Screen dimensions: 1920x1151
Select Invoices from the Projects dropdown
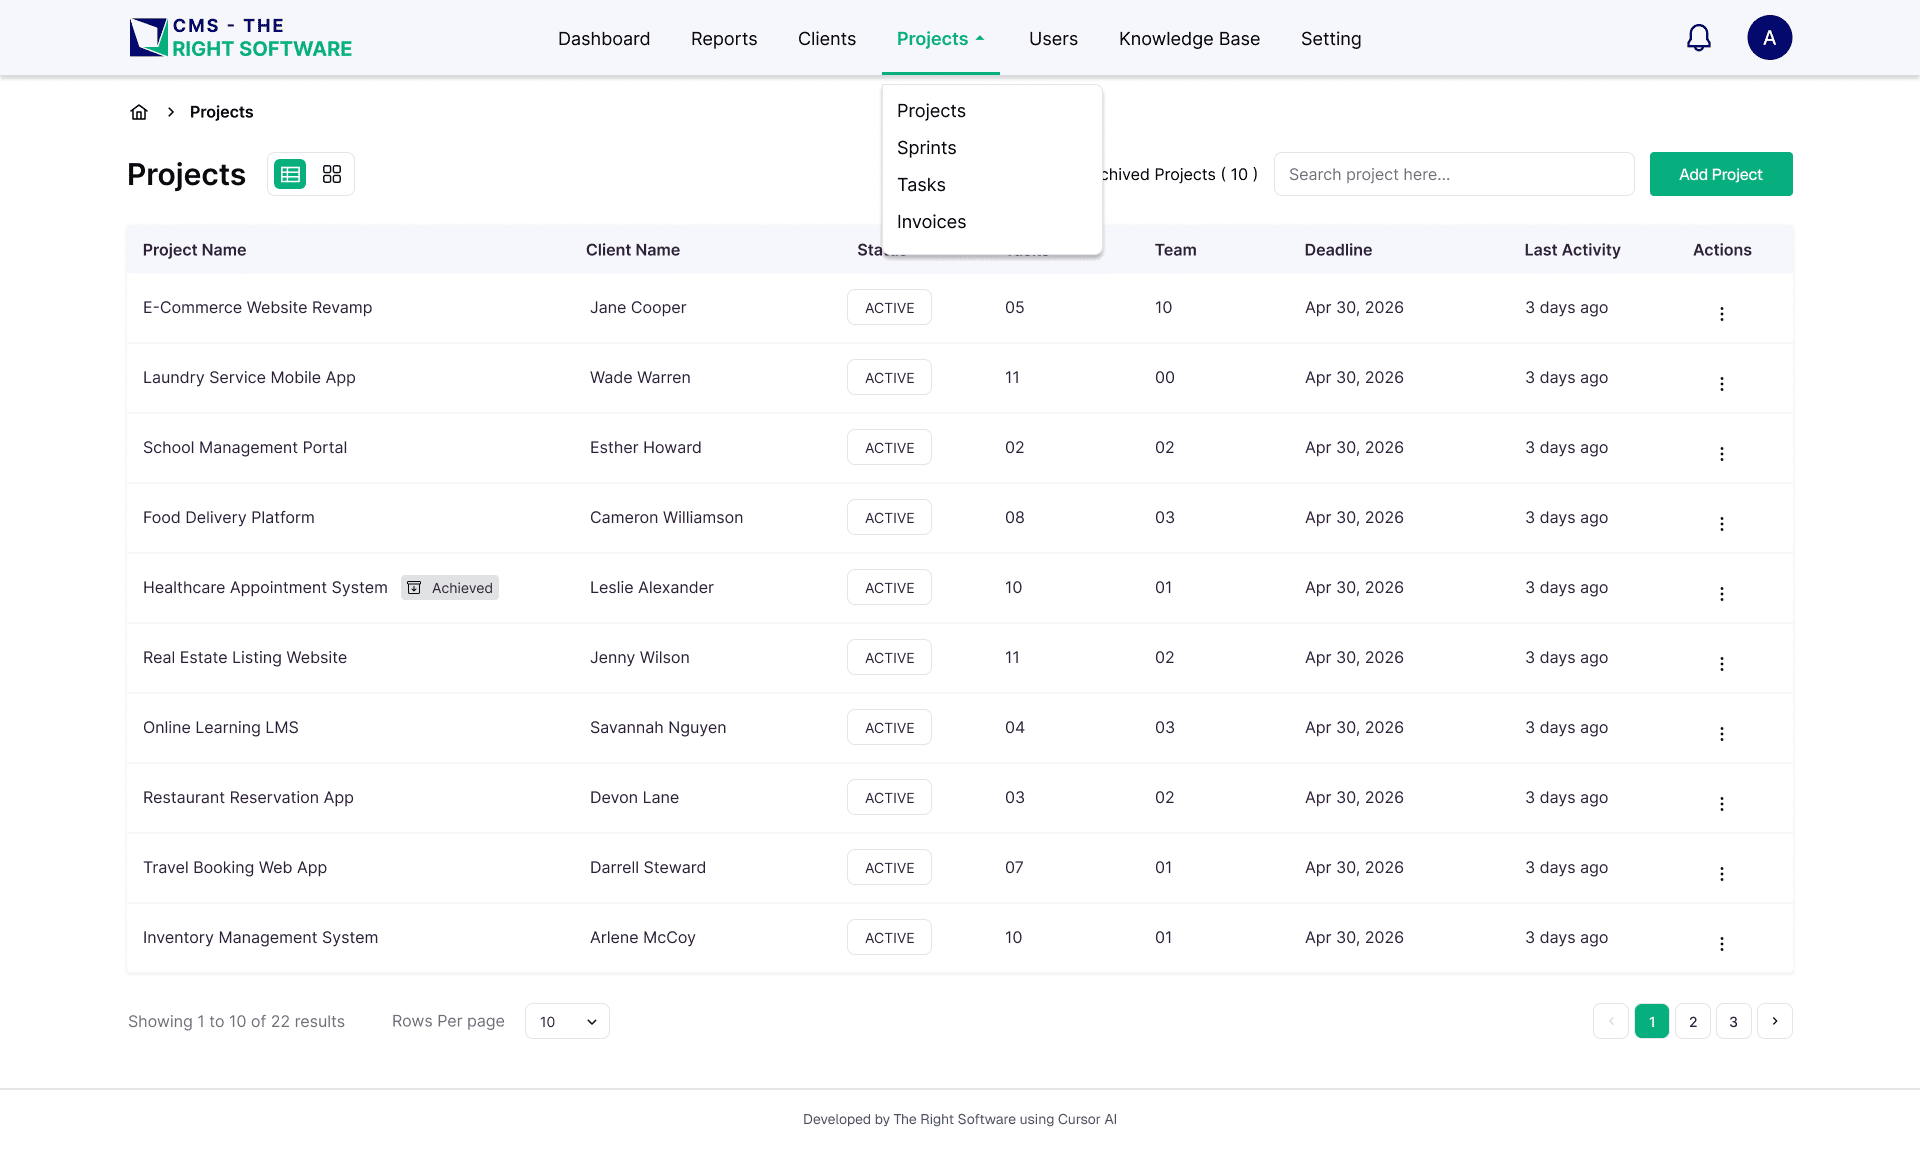click(931, 221)
